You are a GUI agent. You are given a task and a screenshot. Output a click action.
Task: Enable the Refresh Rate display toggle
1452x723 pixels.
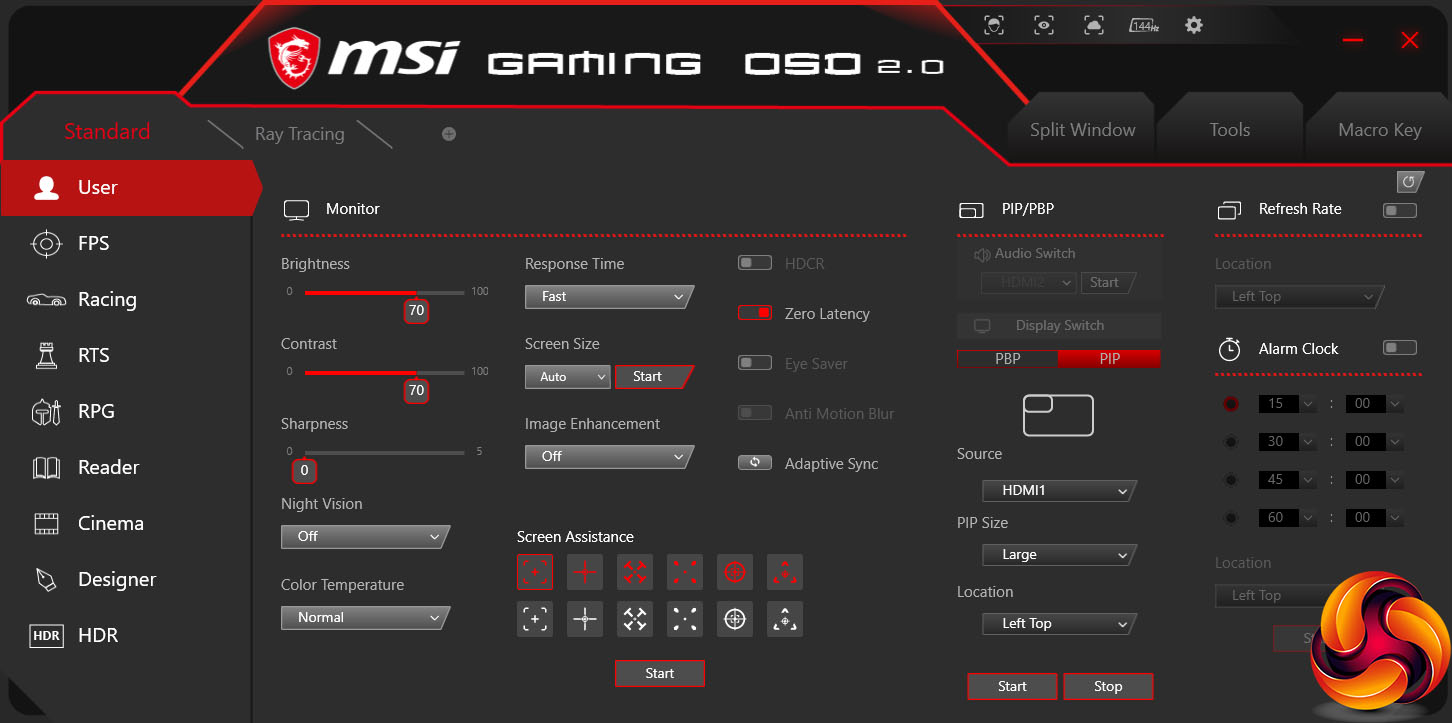pos(1399,210)
